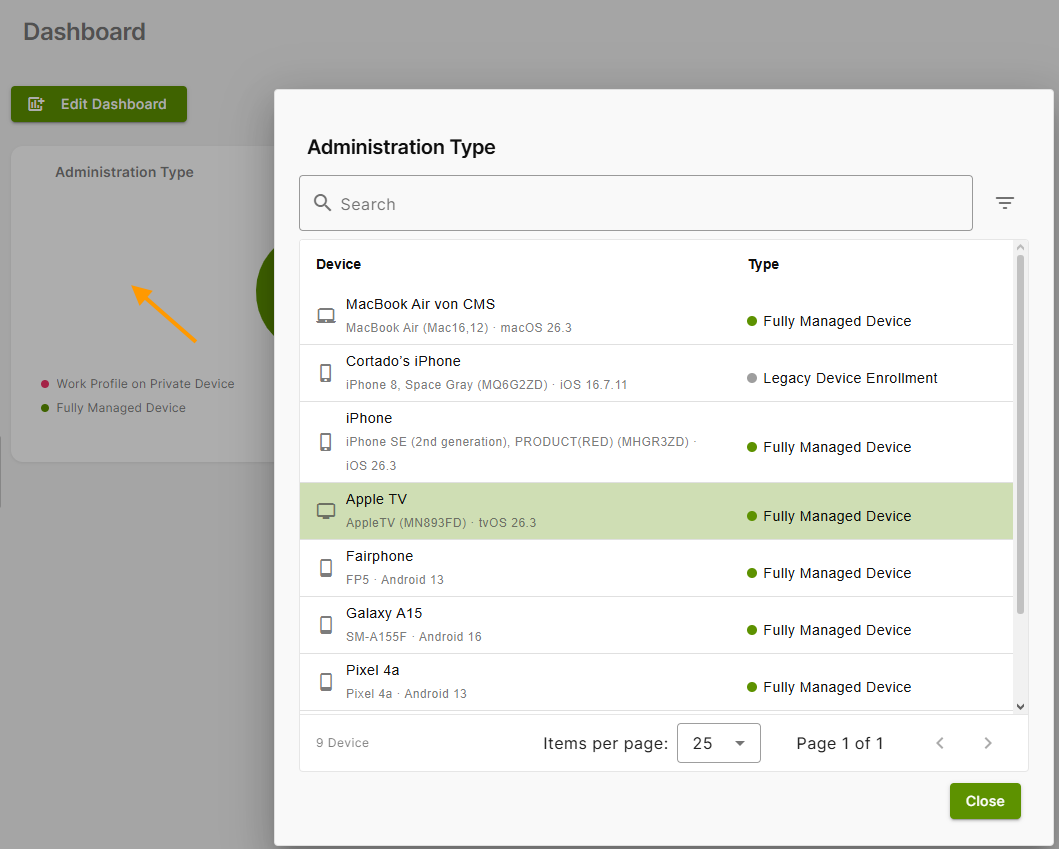Click the iPhone 8, Space Gray details text

[x=486, y=384]
